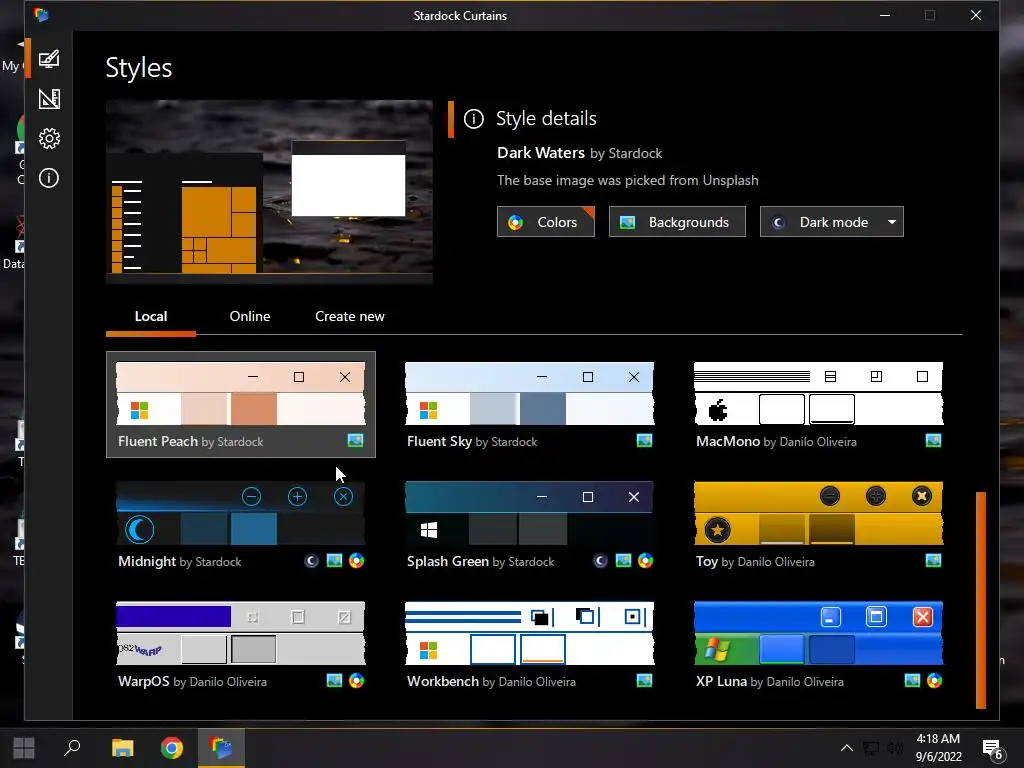Click background icon on MacMono card
Screen dimensions: 1024x768
tap(933, 441)
